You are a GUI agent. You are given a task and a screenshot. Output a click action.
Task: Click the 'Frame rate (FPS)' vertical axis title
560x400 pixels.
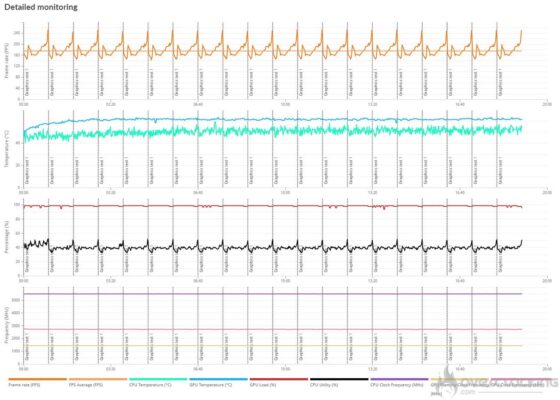point(6,61)
